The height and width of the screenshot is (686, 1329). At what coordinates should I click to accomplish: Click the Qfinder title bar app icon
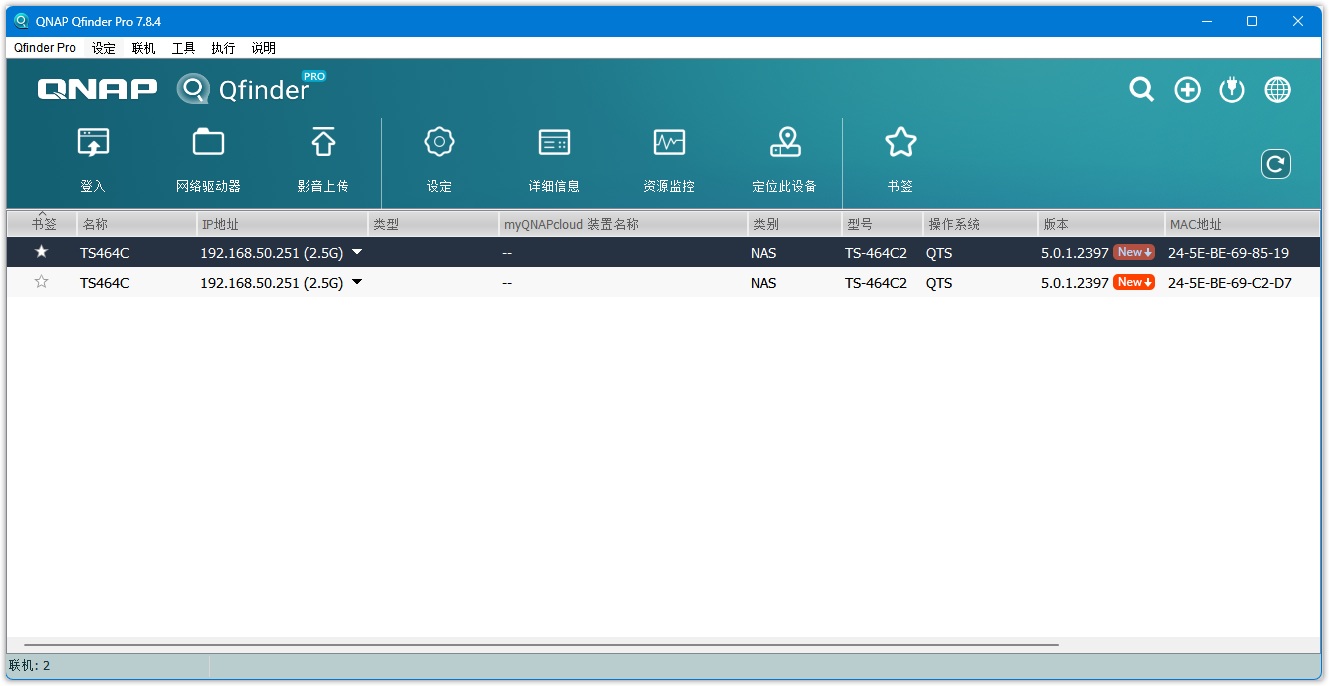(21, 21)
